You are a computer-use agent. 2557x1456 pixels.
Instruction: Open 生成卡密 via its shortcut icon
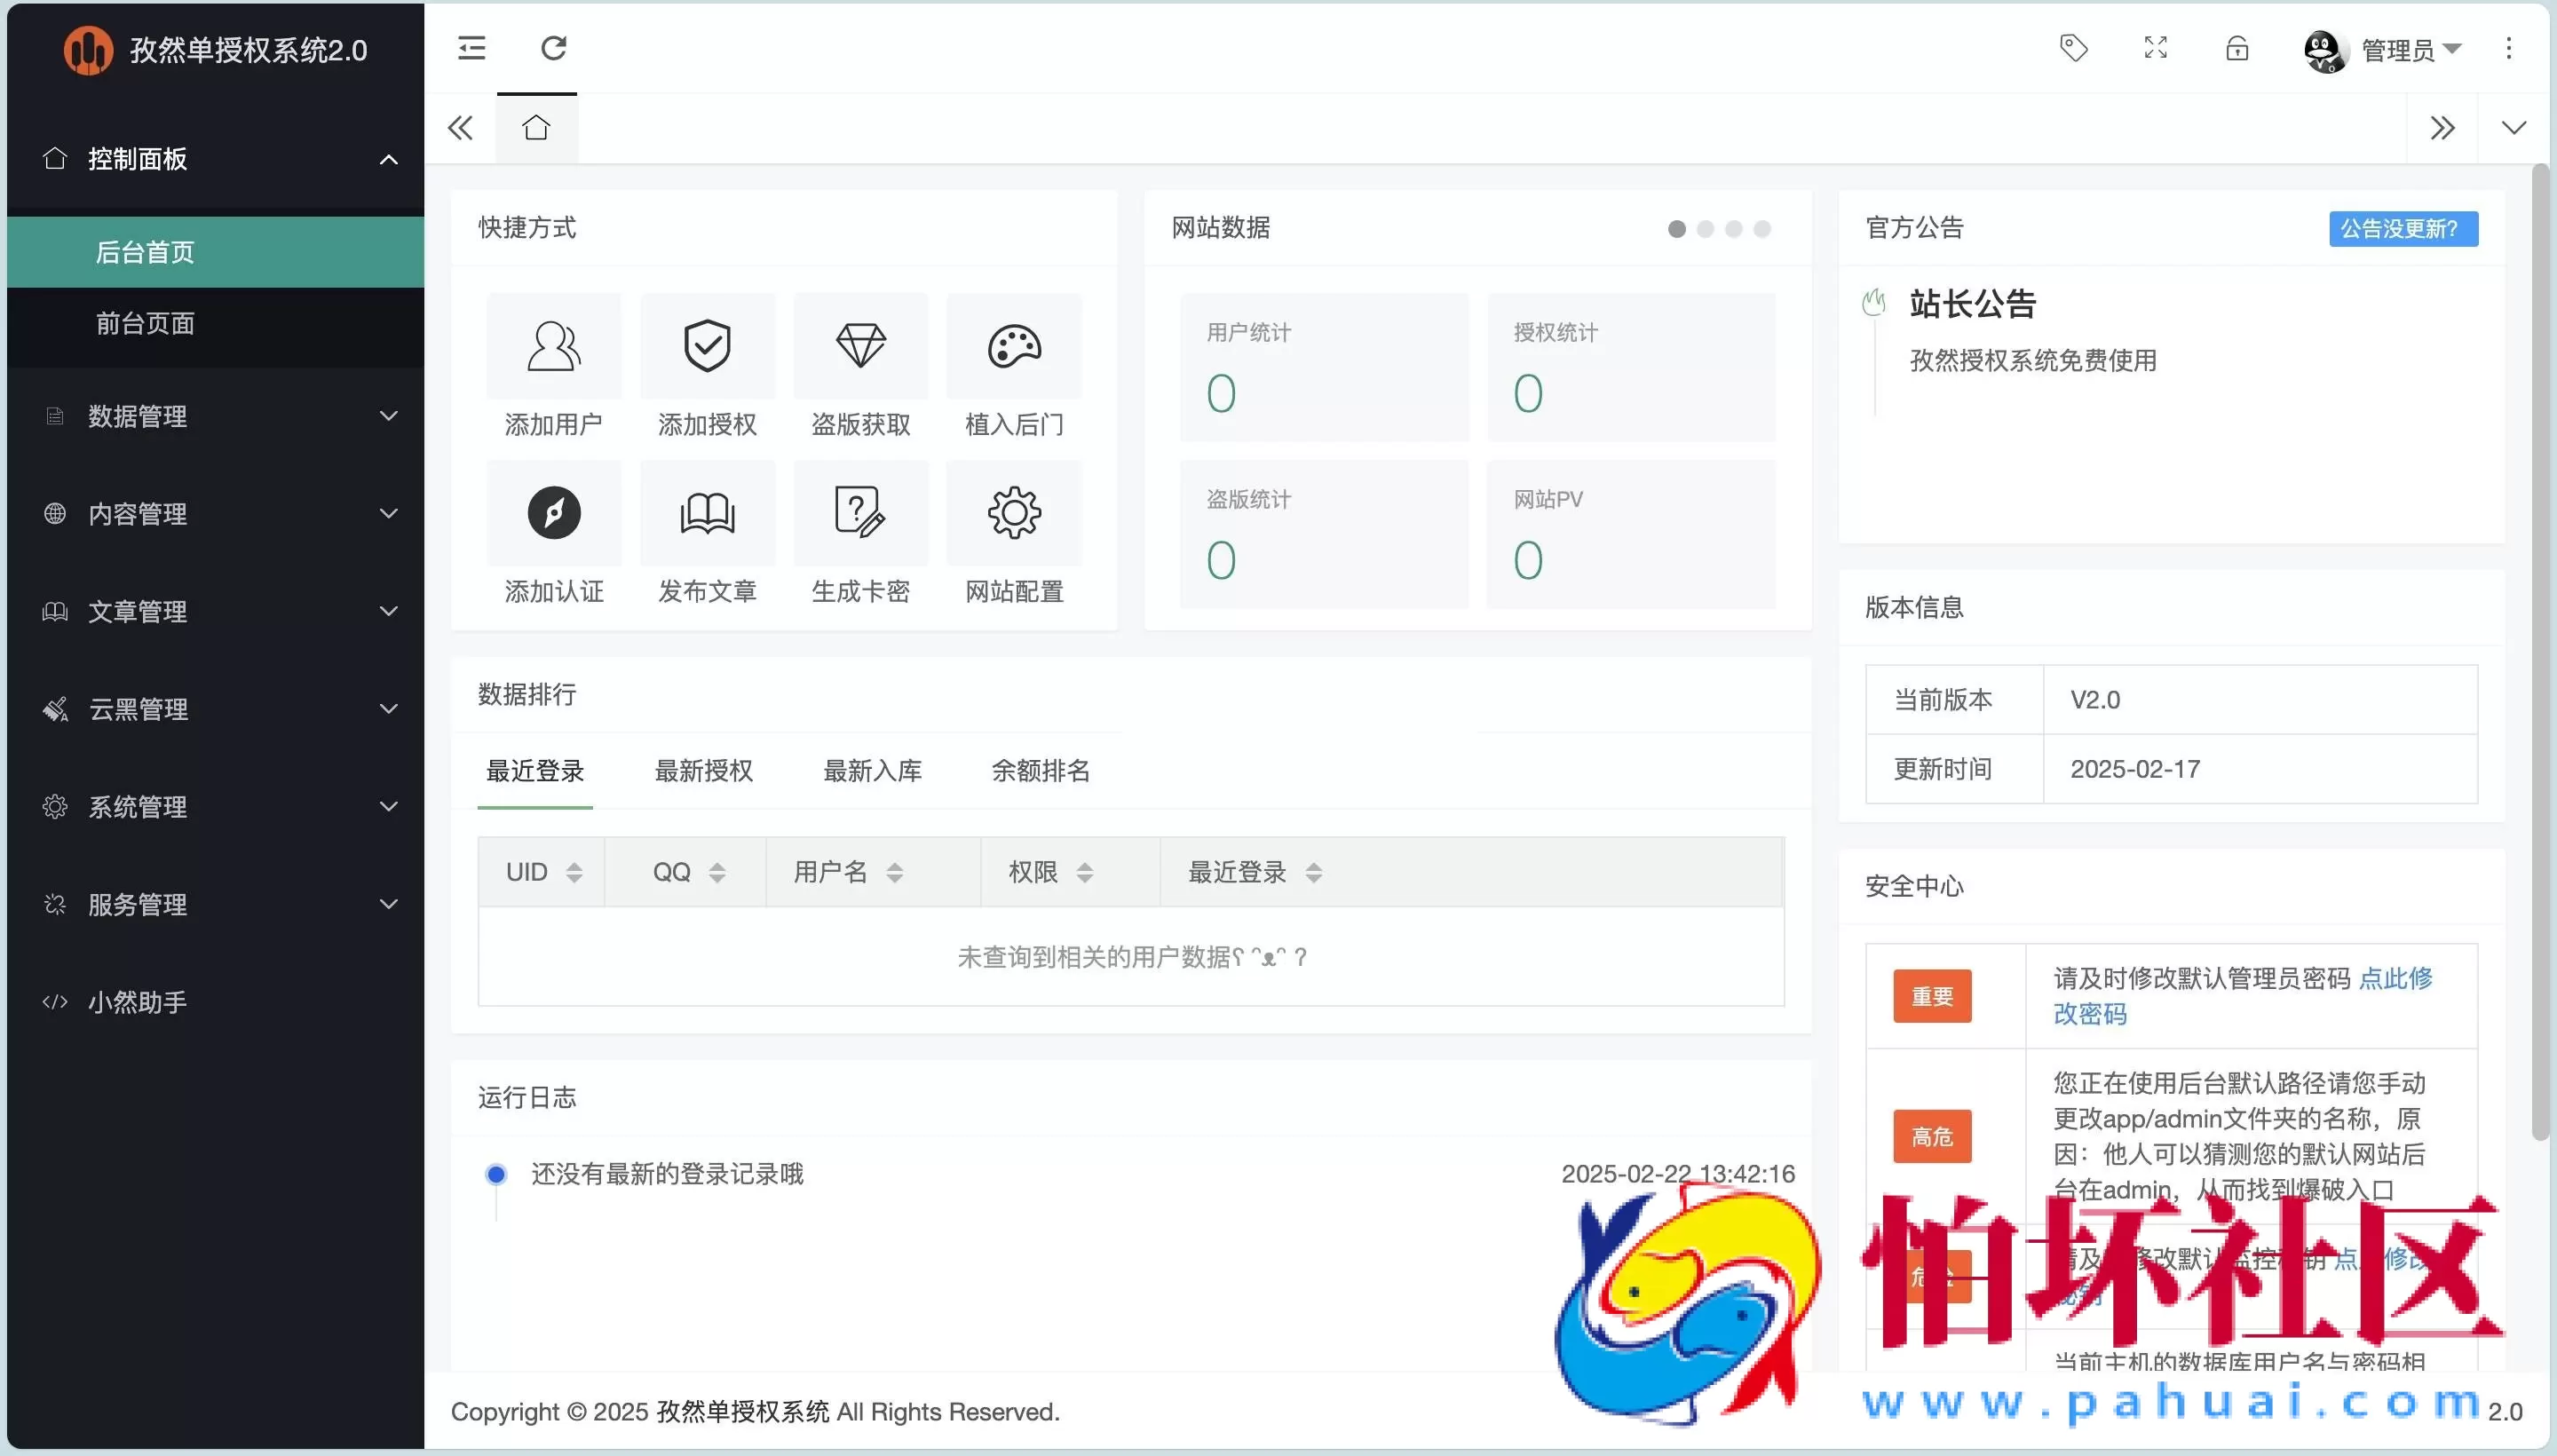tap(861, 512)
